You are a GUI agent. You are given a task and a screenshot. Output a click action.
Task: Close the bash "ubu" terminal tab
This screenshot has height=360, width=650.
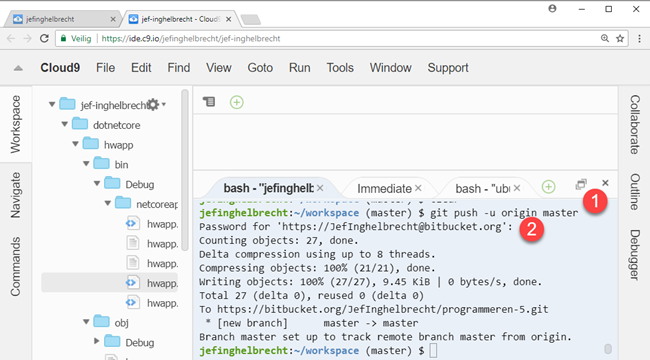517,188
